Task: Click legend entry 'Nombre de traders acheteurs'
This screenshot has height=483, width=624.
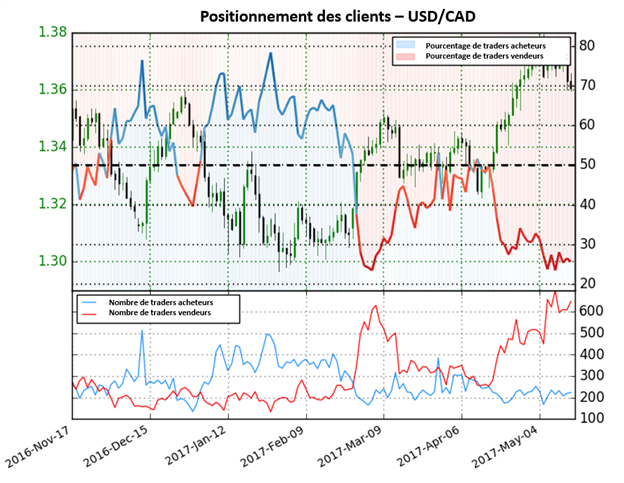Action: coord(161,302)
